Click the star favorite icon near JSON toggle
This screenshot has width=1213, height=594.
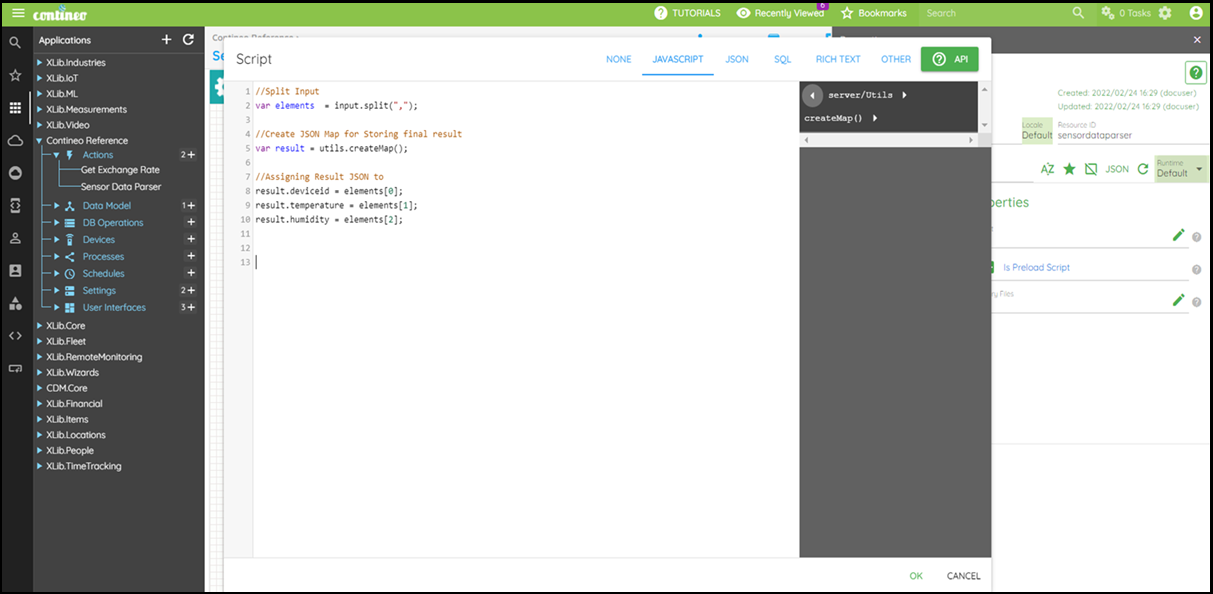(x=1068, y=169)
